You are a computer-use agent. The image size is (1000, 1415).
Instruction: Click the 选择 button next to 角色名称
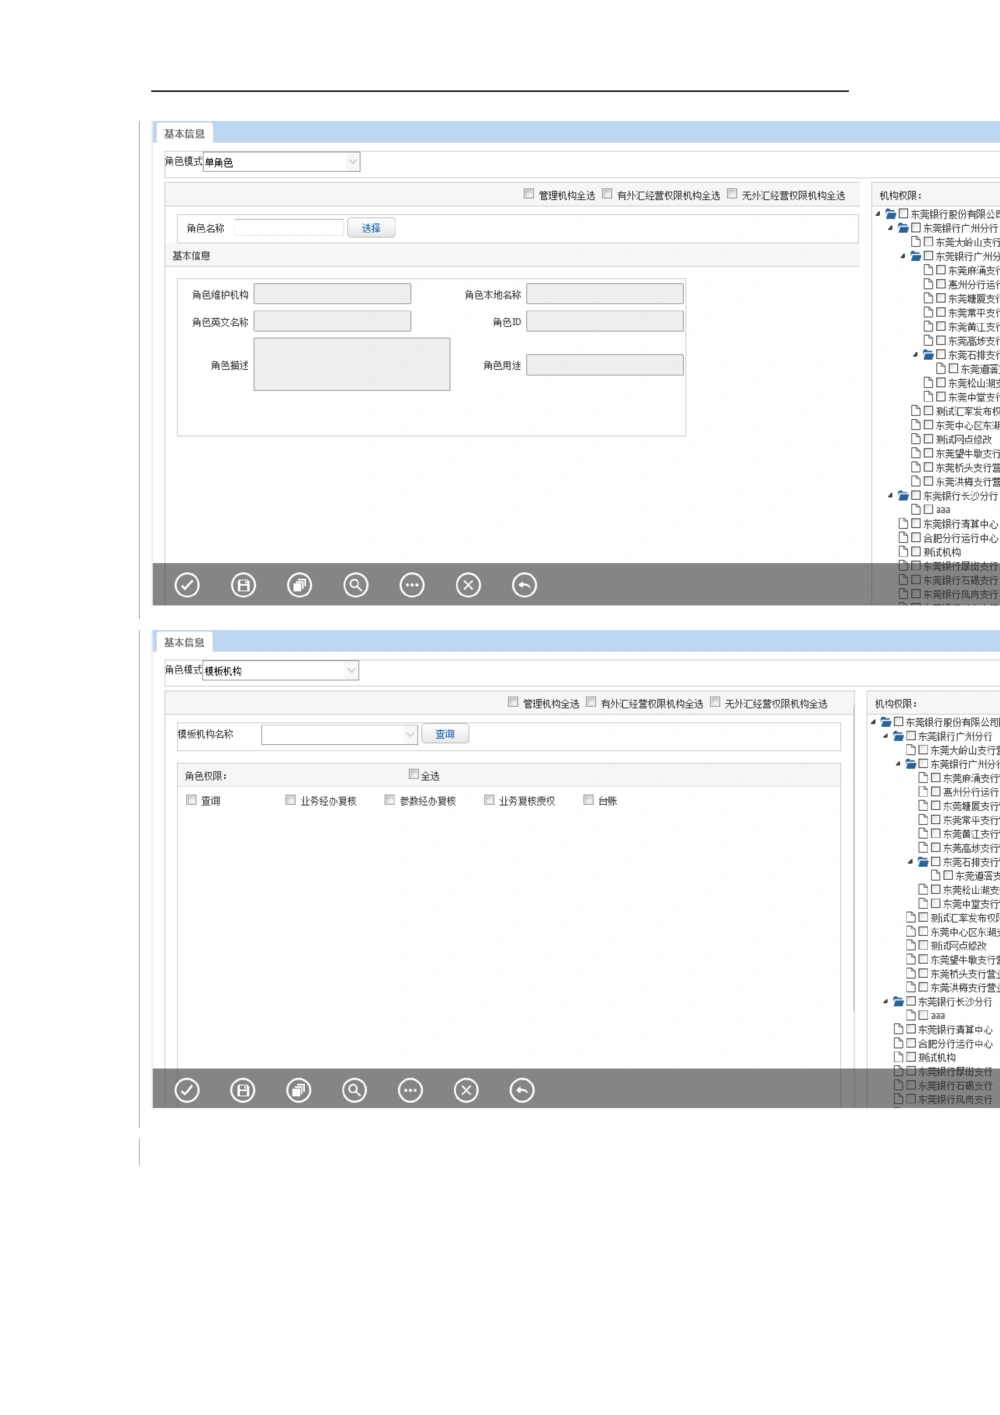371,228
